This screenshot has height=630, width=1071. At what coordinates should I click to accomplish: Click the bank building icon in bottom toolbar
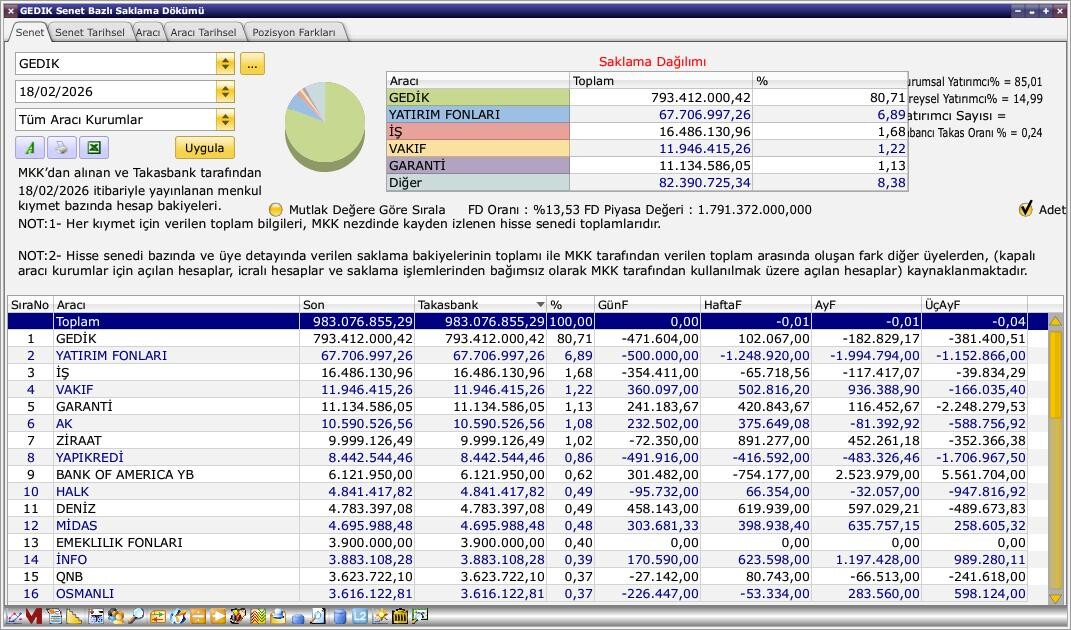pyautogui.click(x=399, y=617)
